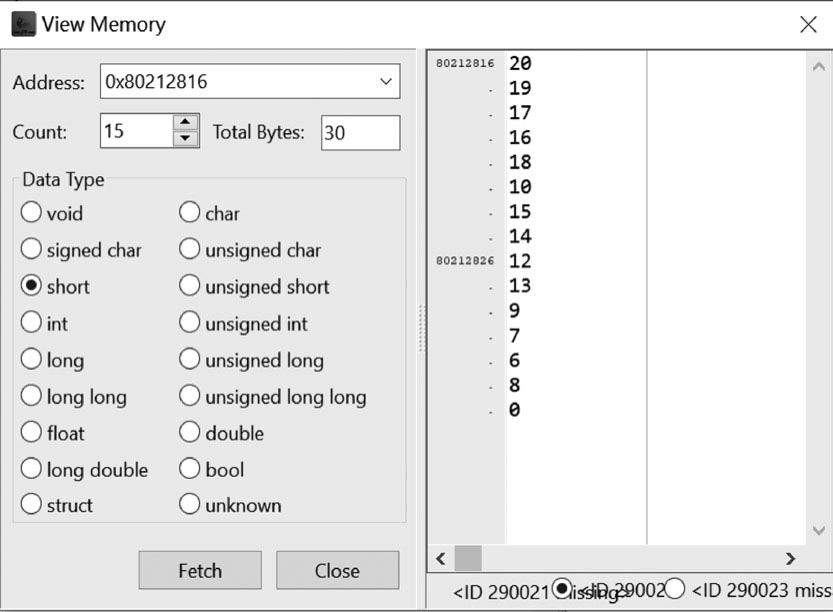
Task: Click the address label 80212826
Action: (465, 261)
